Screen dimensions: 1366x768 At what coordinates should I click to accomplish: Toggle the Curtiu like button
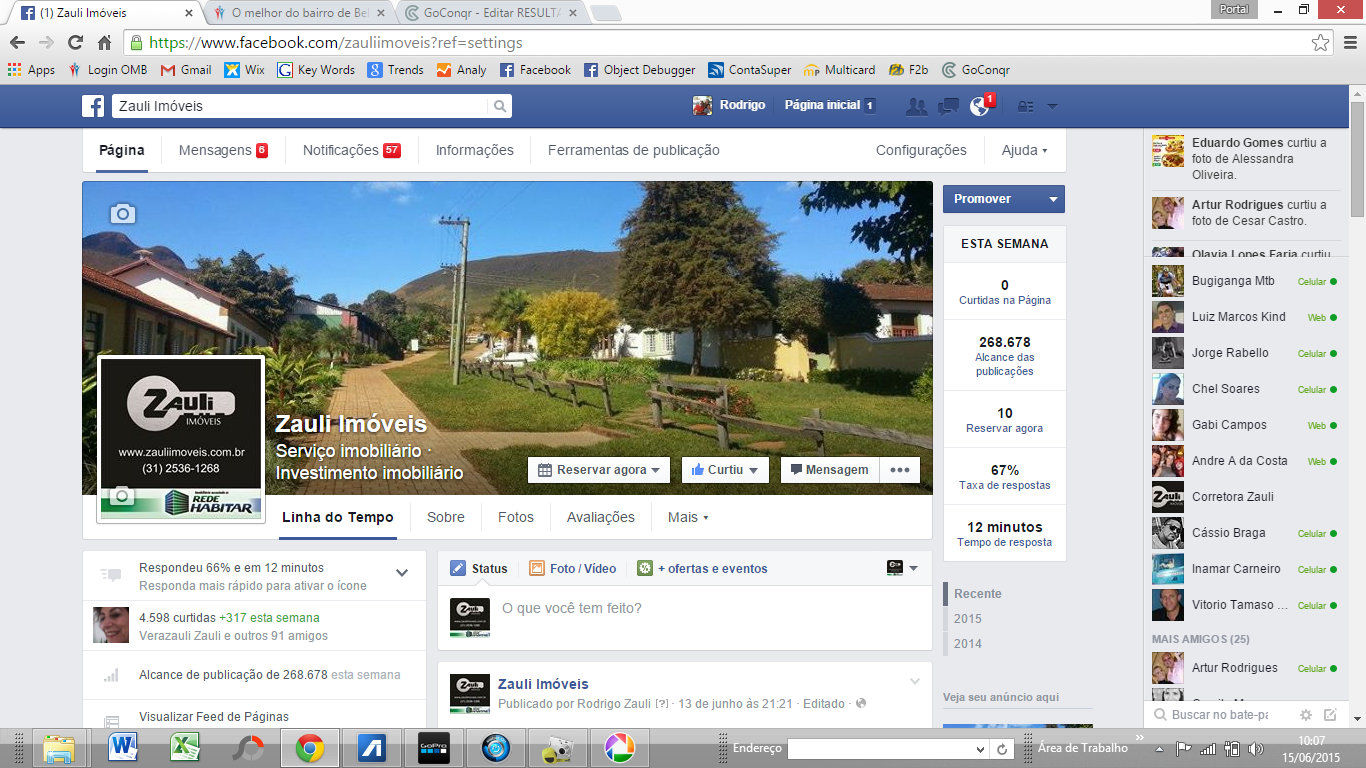point(724,470)
